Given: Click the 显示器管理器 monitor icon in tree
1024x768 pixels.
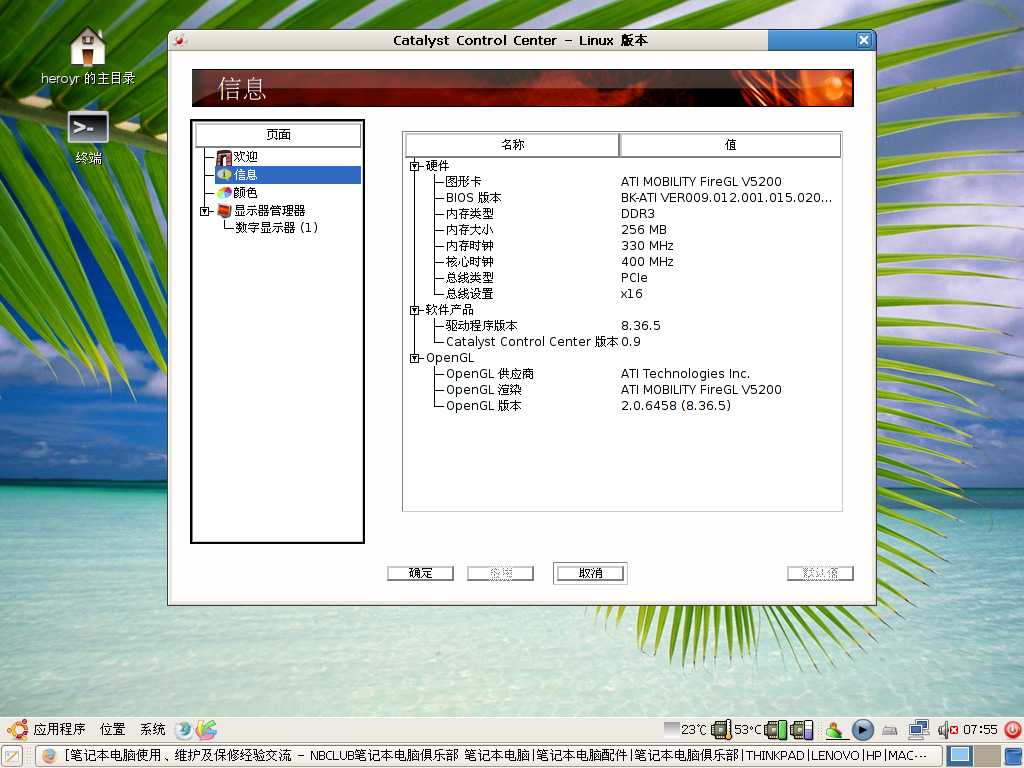Looking at the screenshot, I should pos(224,210).
